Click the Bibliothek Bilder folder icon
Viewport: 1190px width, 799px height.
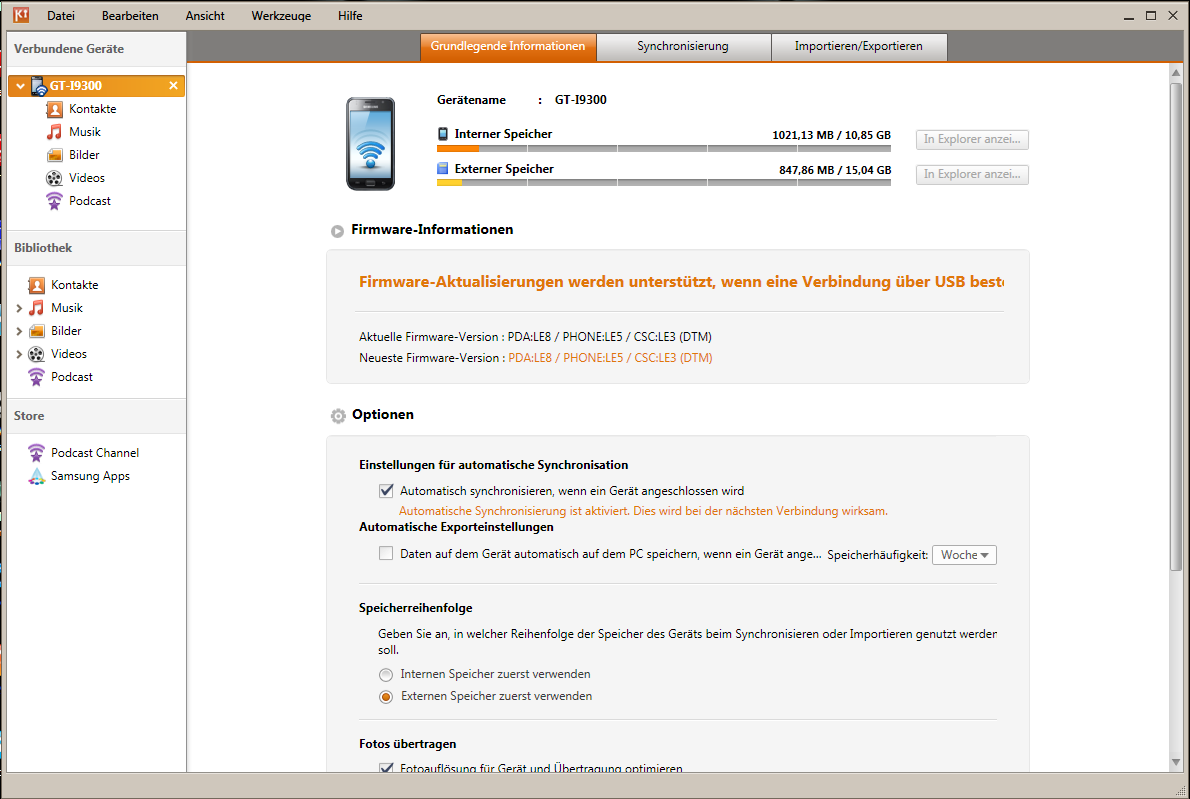click(x=36, y=331)
